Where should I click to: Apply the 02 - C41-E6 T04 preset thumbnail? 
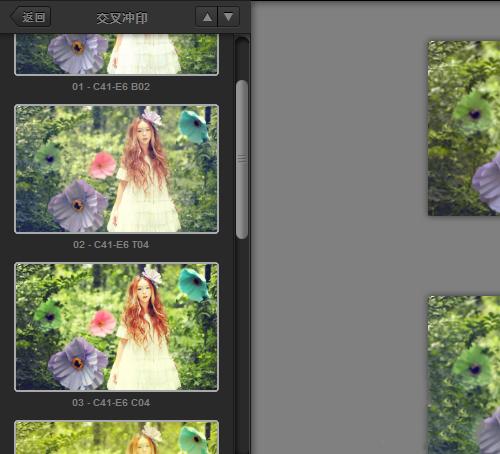(x=116, y=169)
